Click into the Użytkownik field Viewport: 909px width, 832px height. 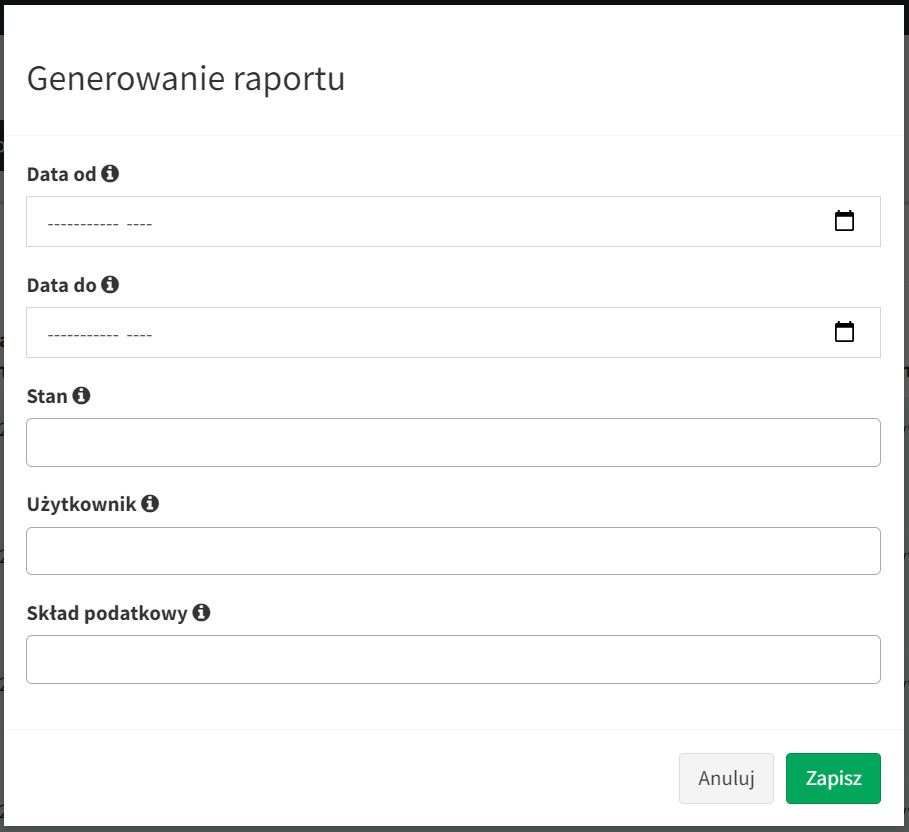(x=453, y=551)
